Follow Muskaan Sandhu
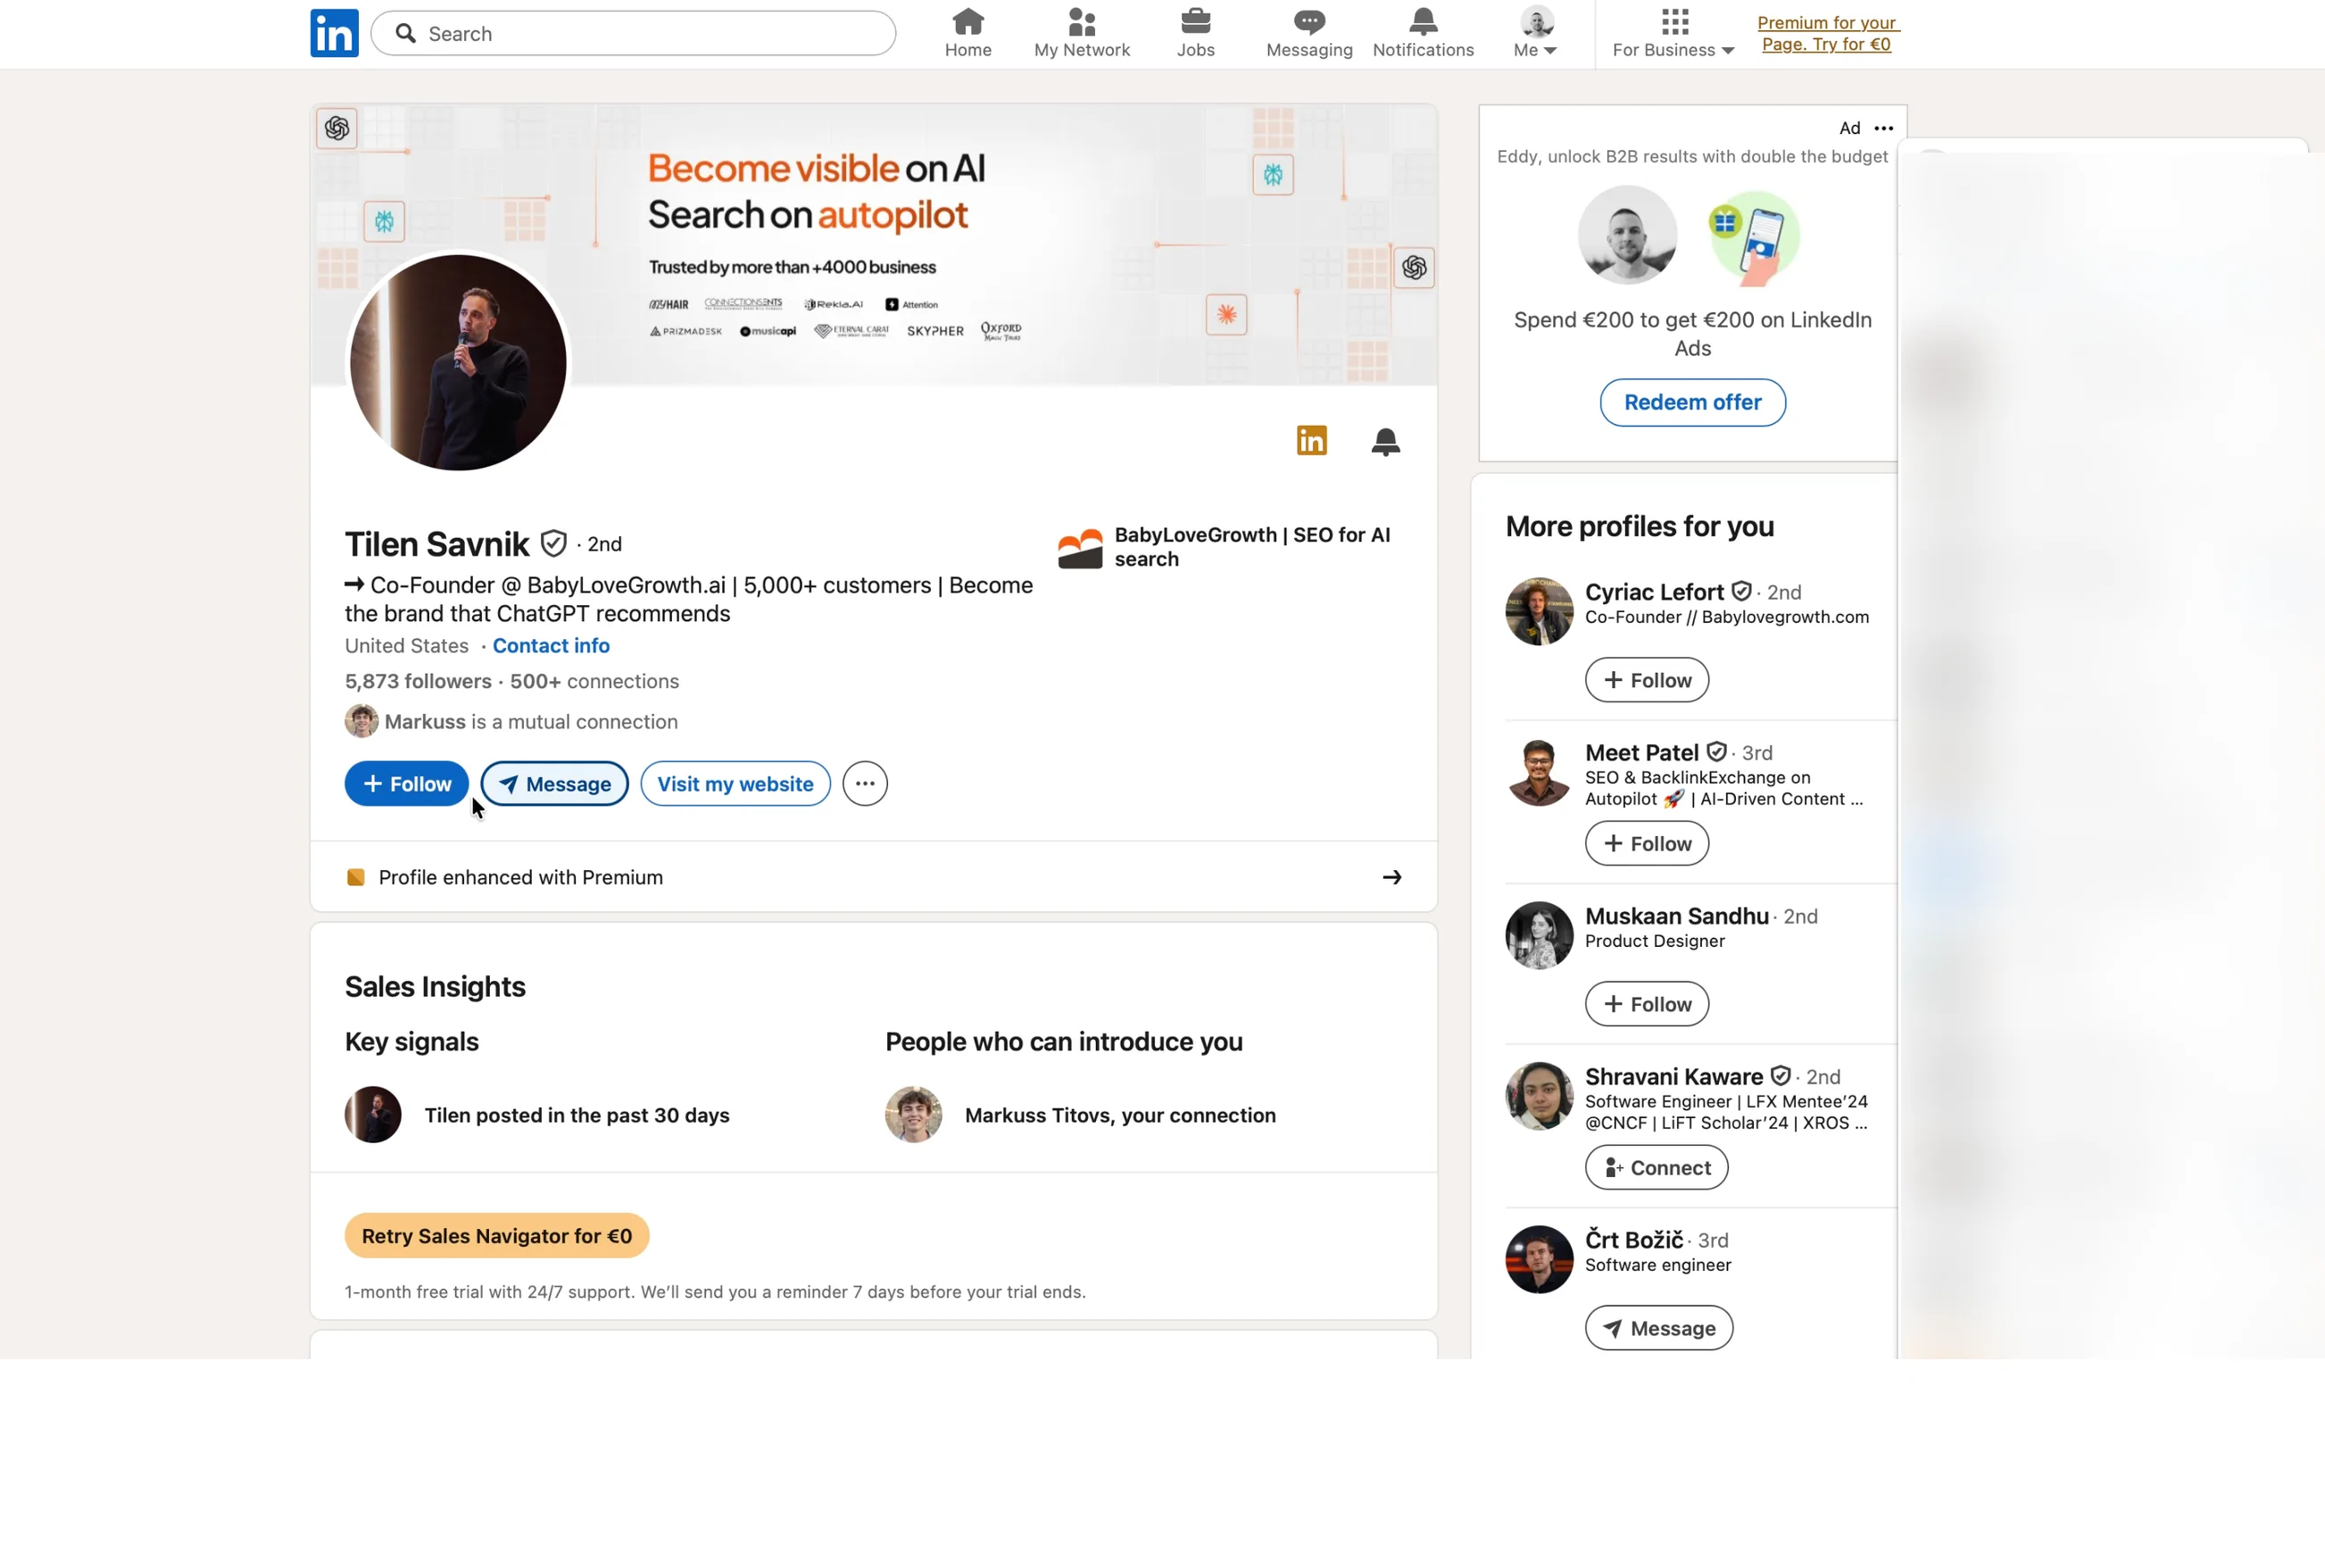 [x=1646, y=1003]
